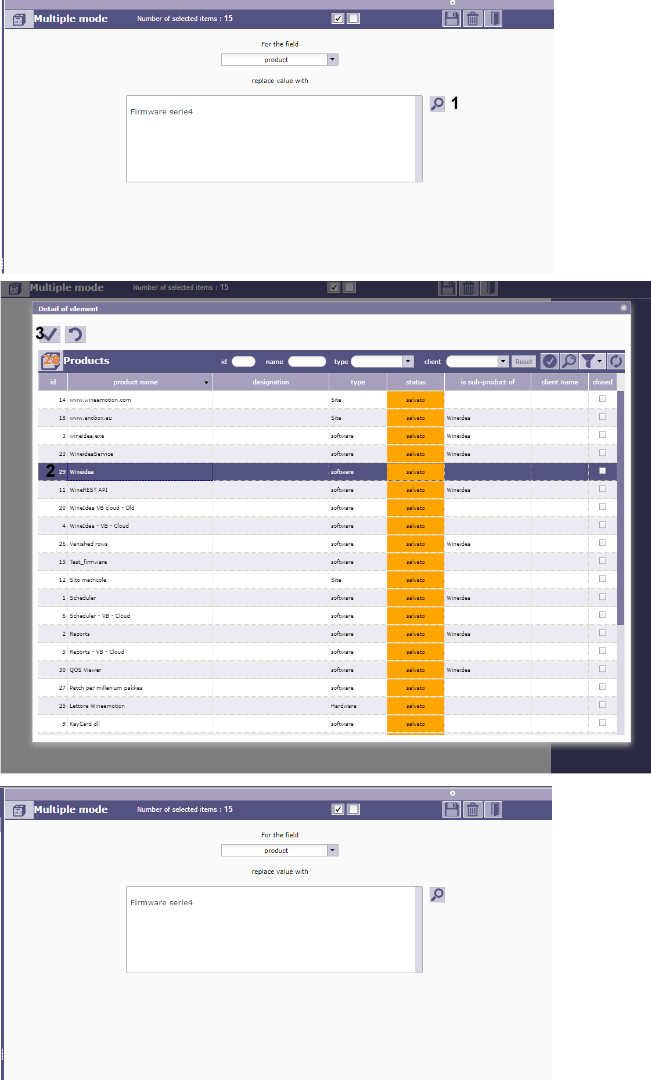Image resolution: width=651 pixels, height=1080 pixels.
Task: Click the scrollbar of the first panel's text area
Action: click(x=419, y=139)
